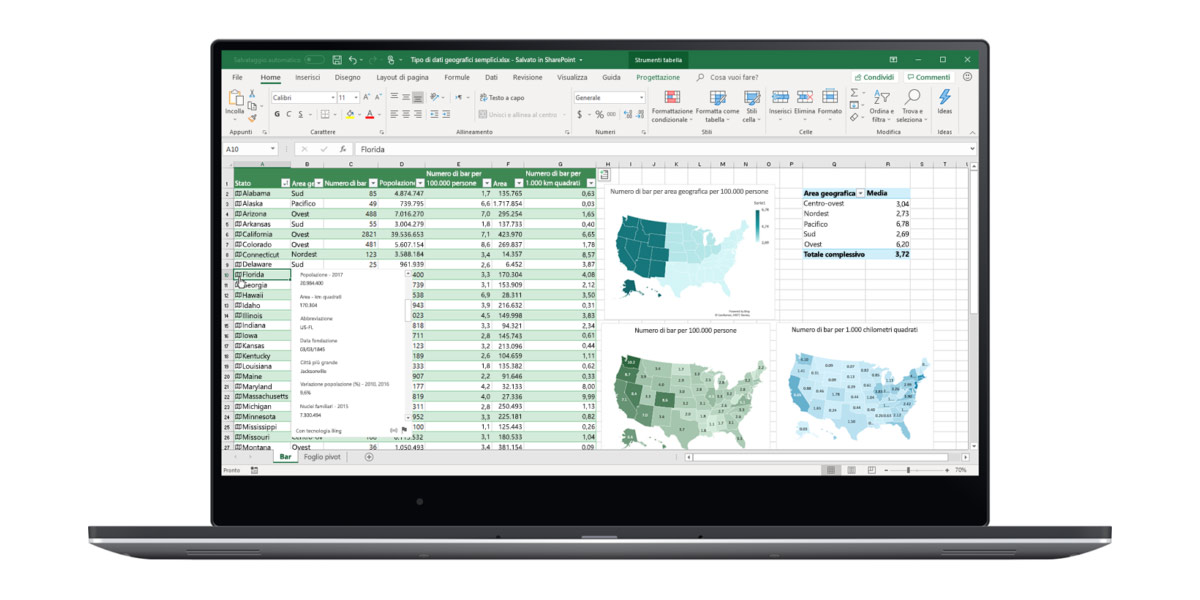Image resolution: width=1200 pixels, height=600 pixels.
Task: Select the cell containing Alabama
Action: coord(262,193)
